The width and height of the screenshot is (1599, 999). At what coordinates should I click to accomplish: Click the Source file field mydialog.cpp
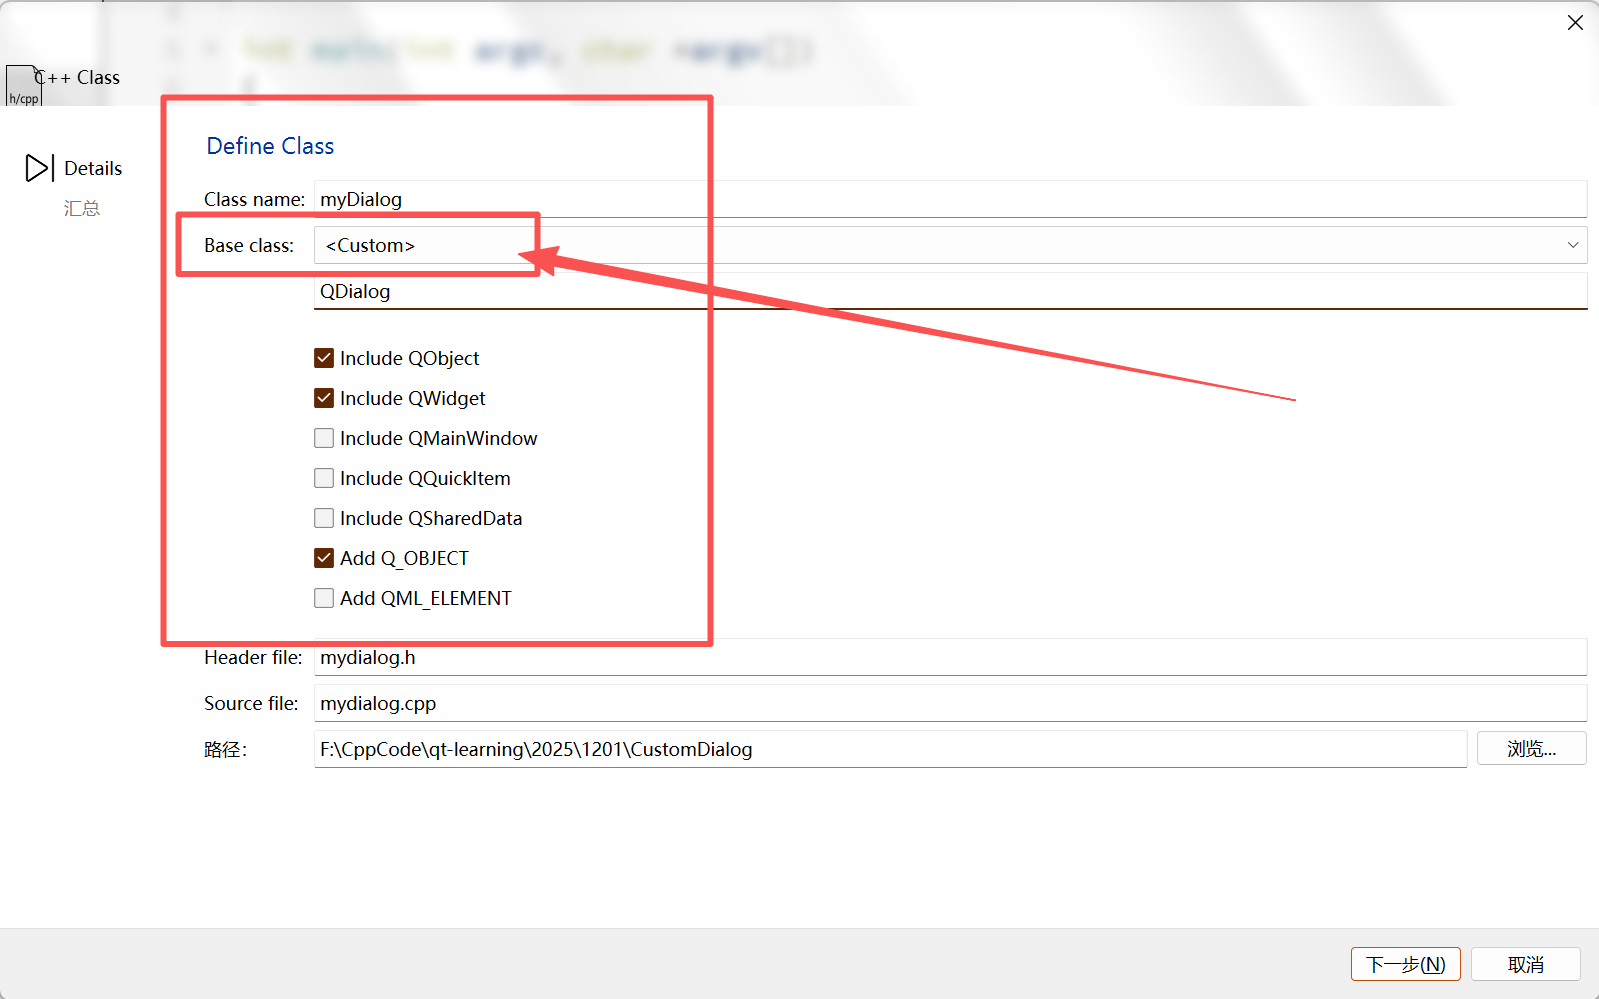coord(950,703)
